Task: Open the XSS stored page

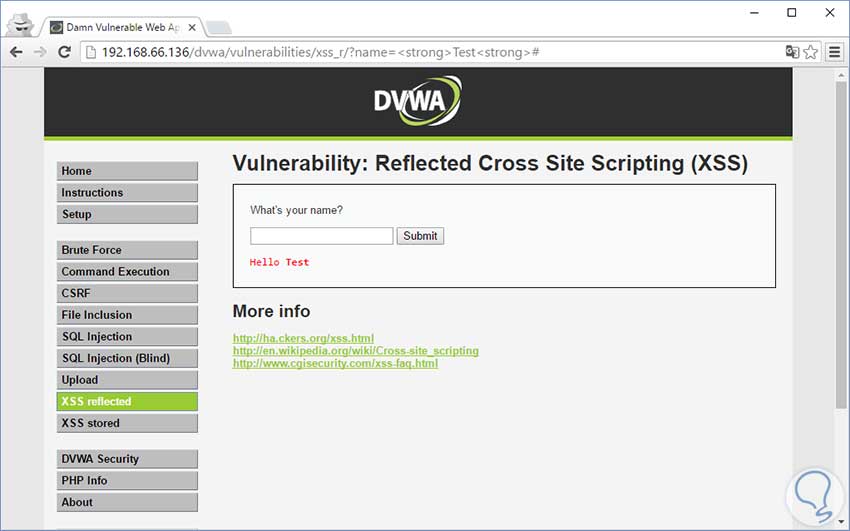Action: tap(127, 423)
